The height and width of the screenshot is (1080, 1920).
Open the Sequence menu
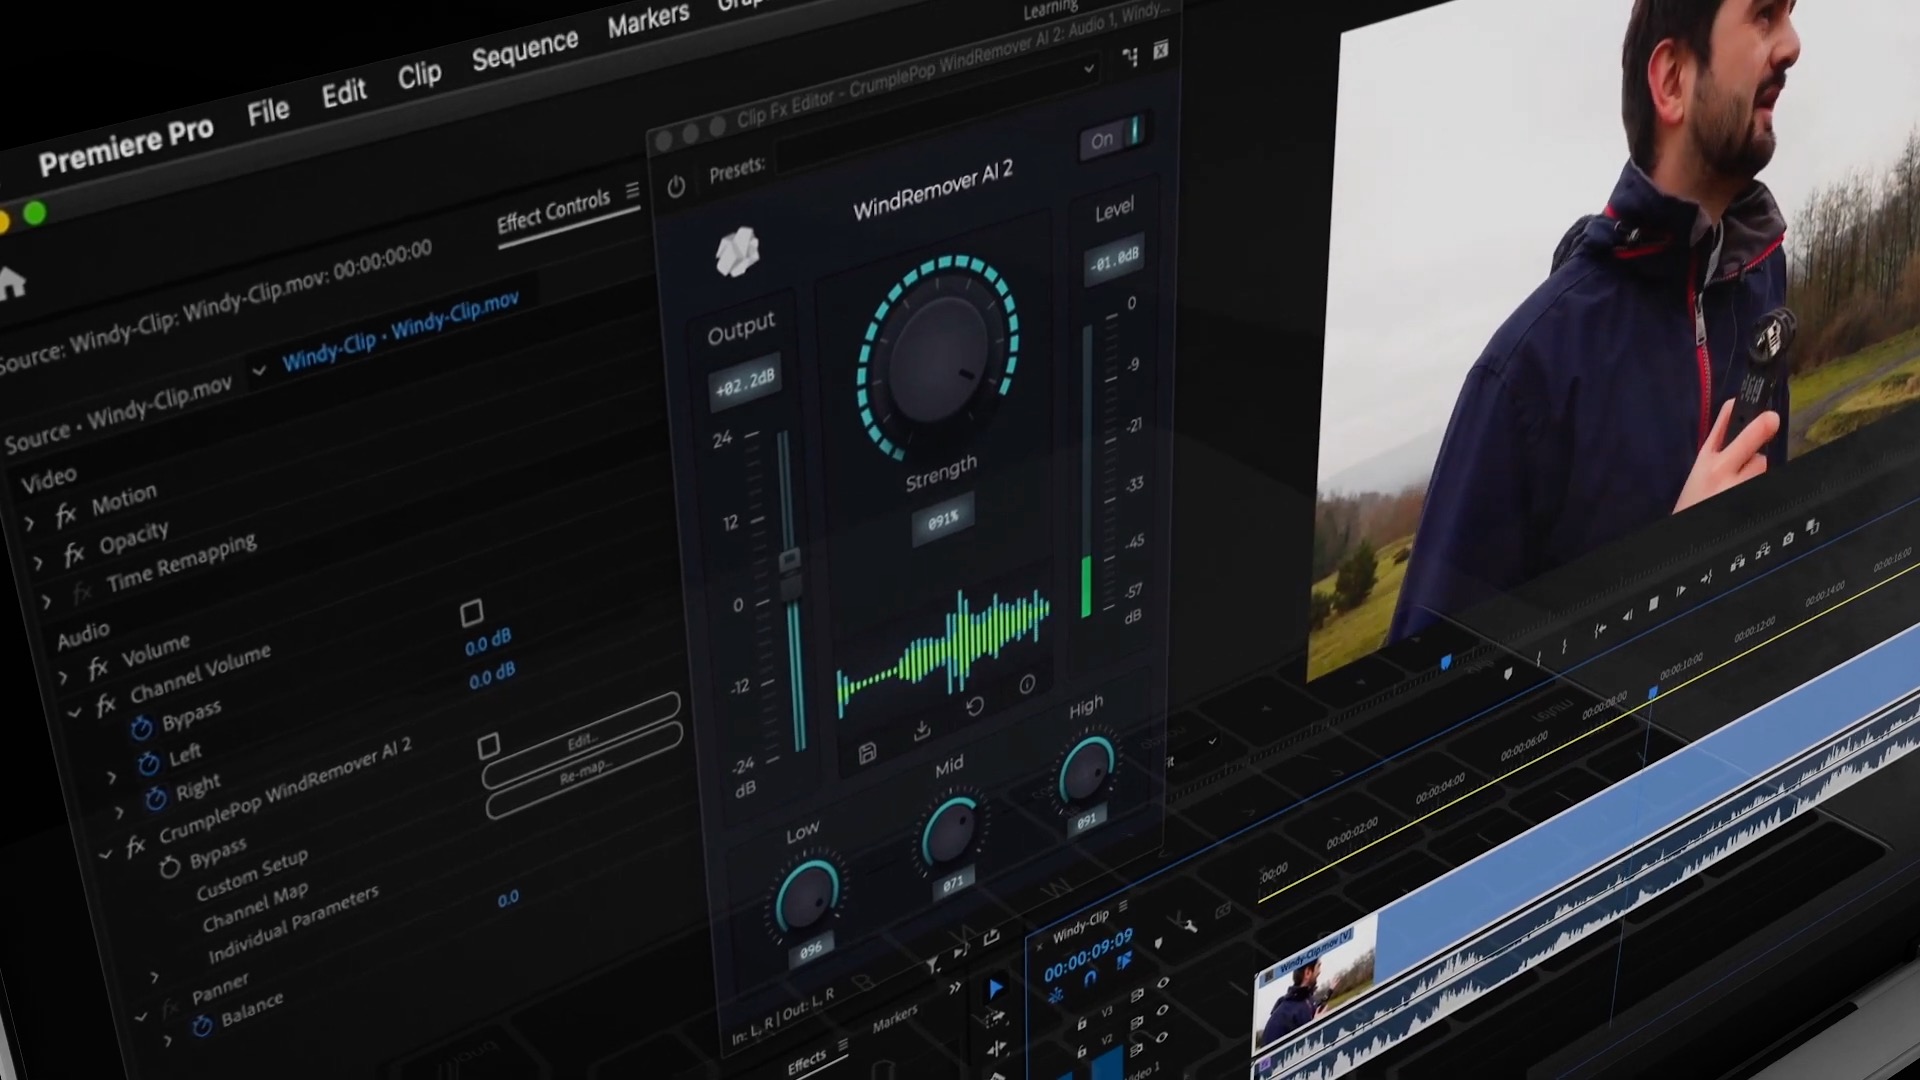[525, 49]
